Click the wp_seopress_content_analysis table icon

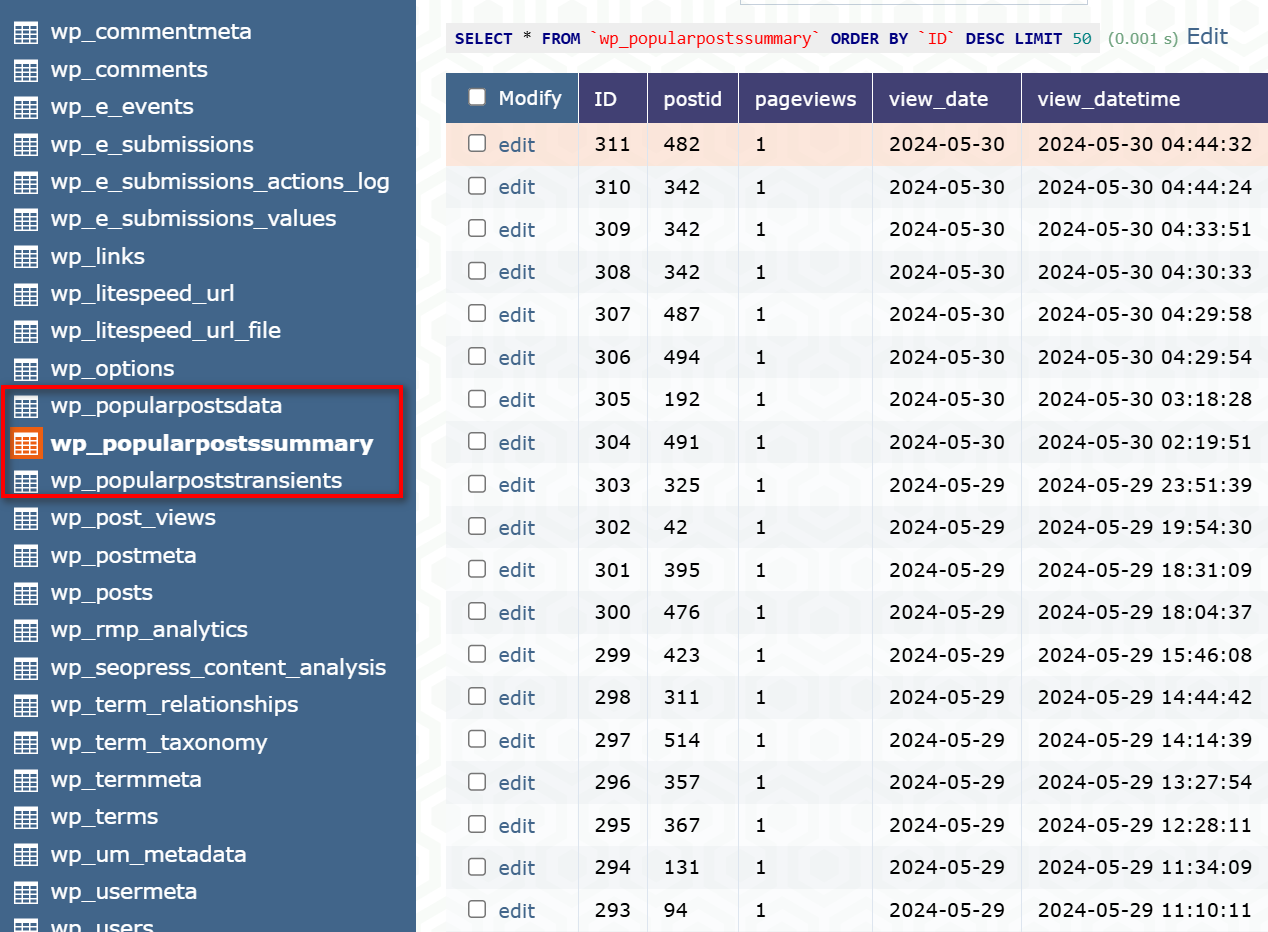[26, 668]
